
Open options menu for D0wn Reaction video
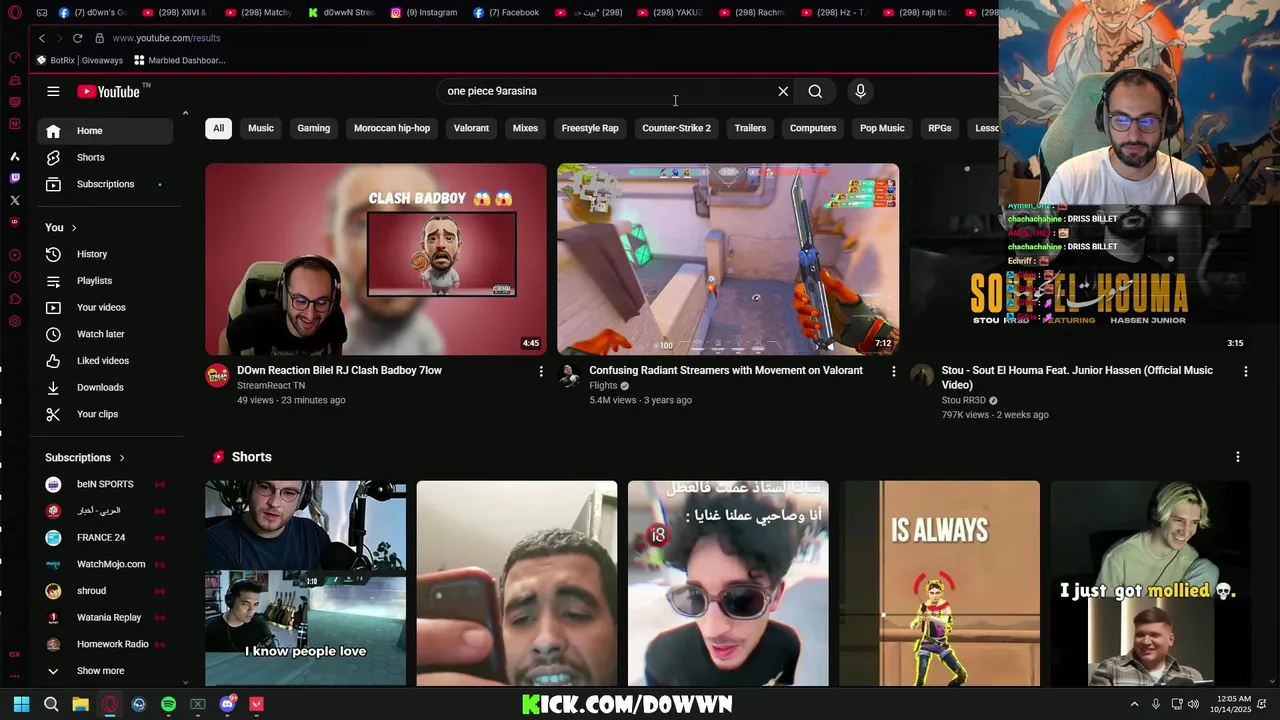(x=541, y=371)
